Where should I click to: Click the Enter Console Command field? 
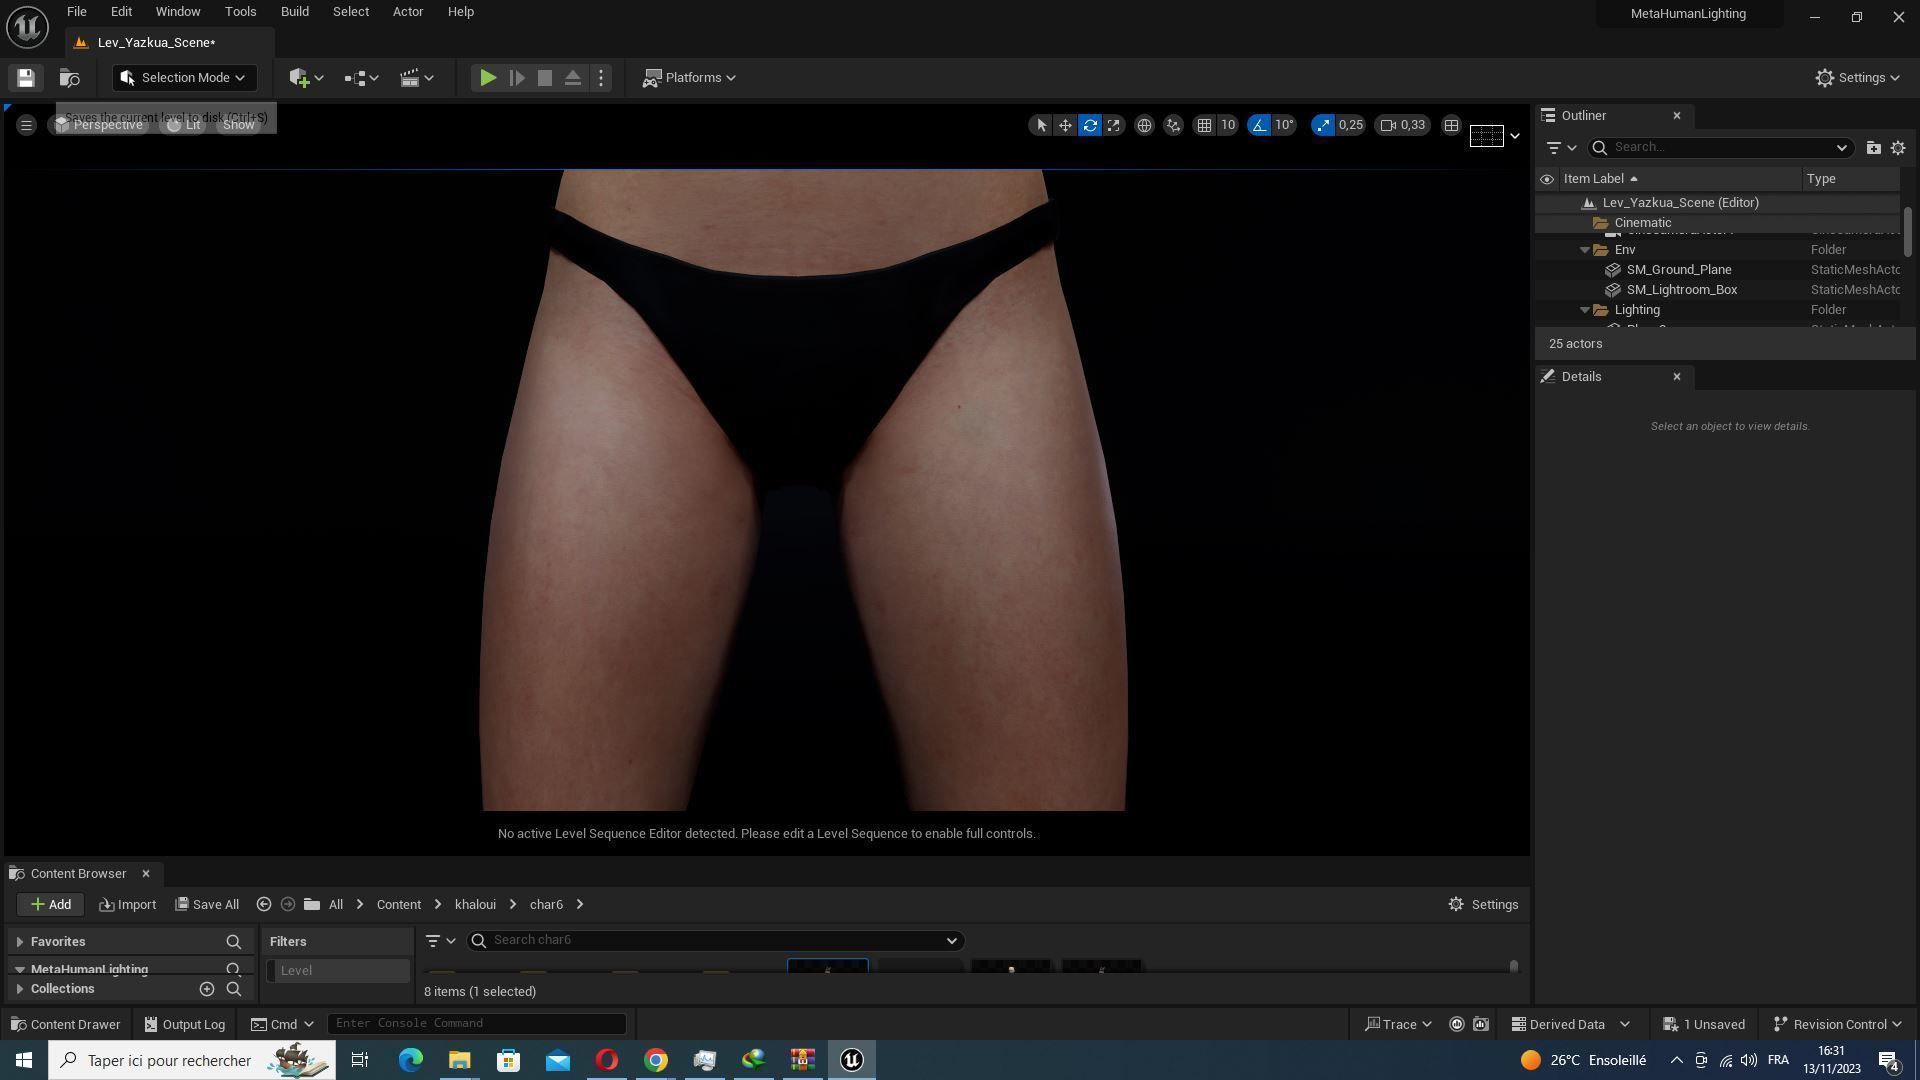pos(476,1023)
